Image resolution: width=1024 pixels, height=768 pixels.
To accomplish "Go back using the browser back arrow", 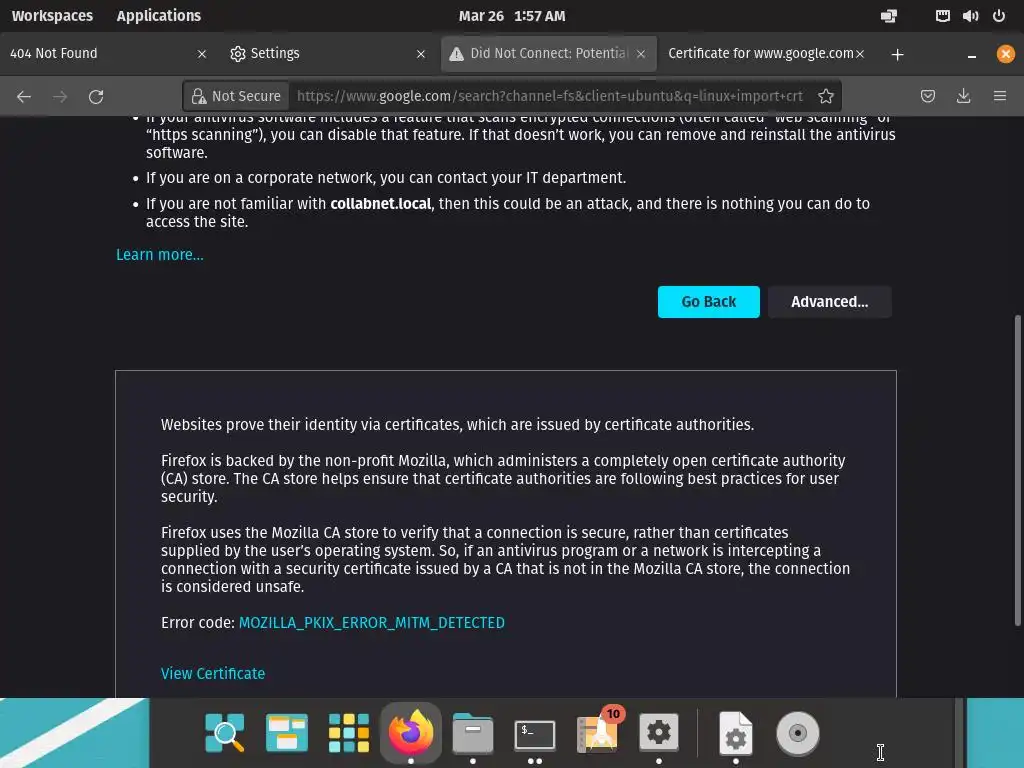I will point(24,97).
